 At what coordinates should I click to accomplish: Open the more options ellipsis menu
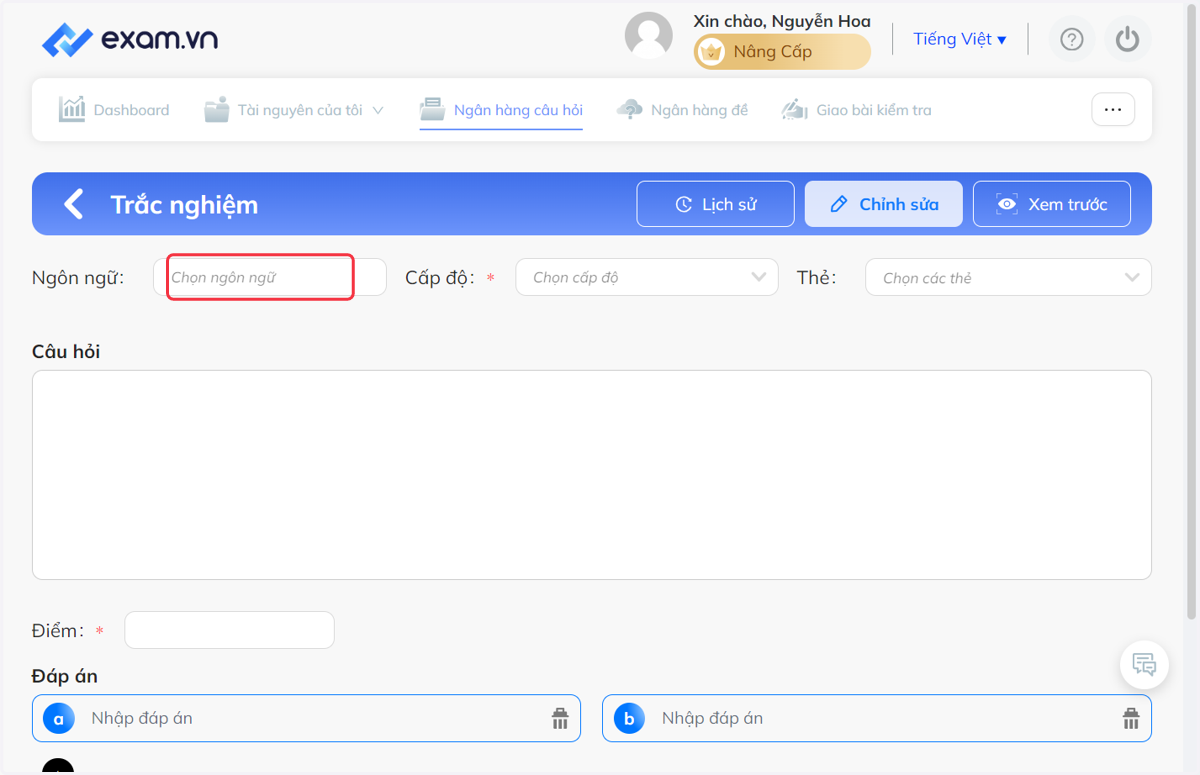(x=1113, y=110)
